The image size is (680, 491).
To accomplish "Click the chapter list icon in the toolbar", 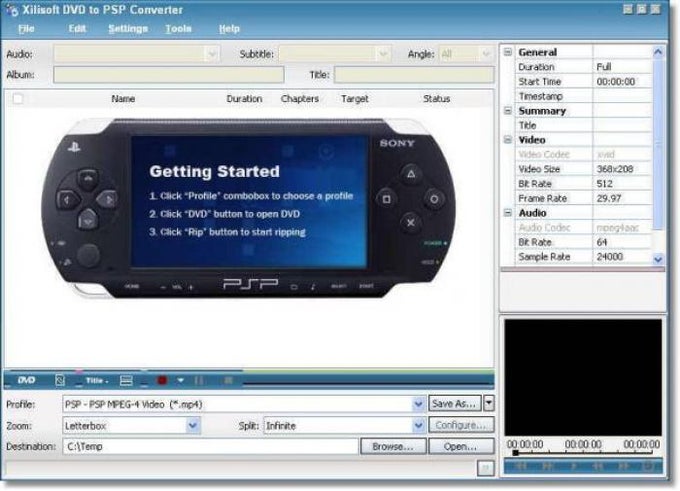I will [x=126, y=380].
